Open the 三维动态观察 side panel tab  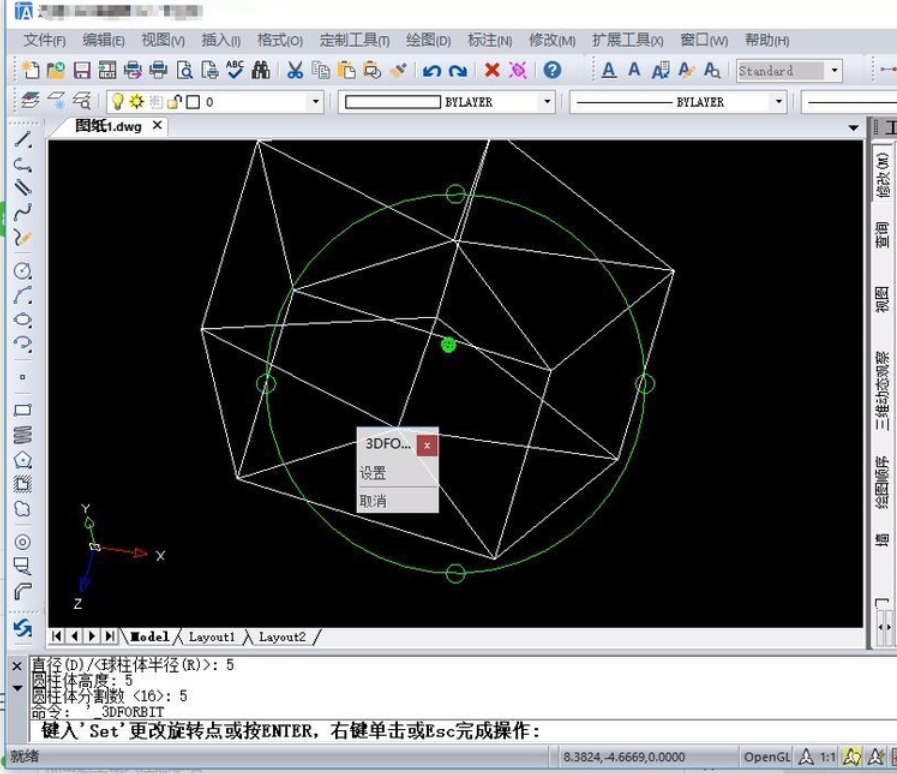coord(882,390)
